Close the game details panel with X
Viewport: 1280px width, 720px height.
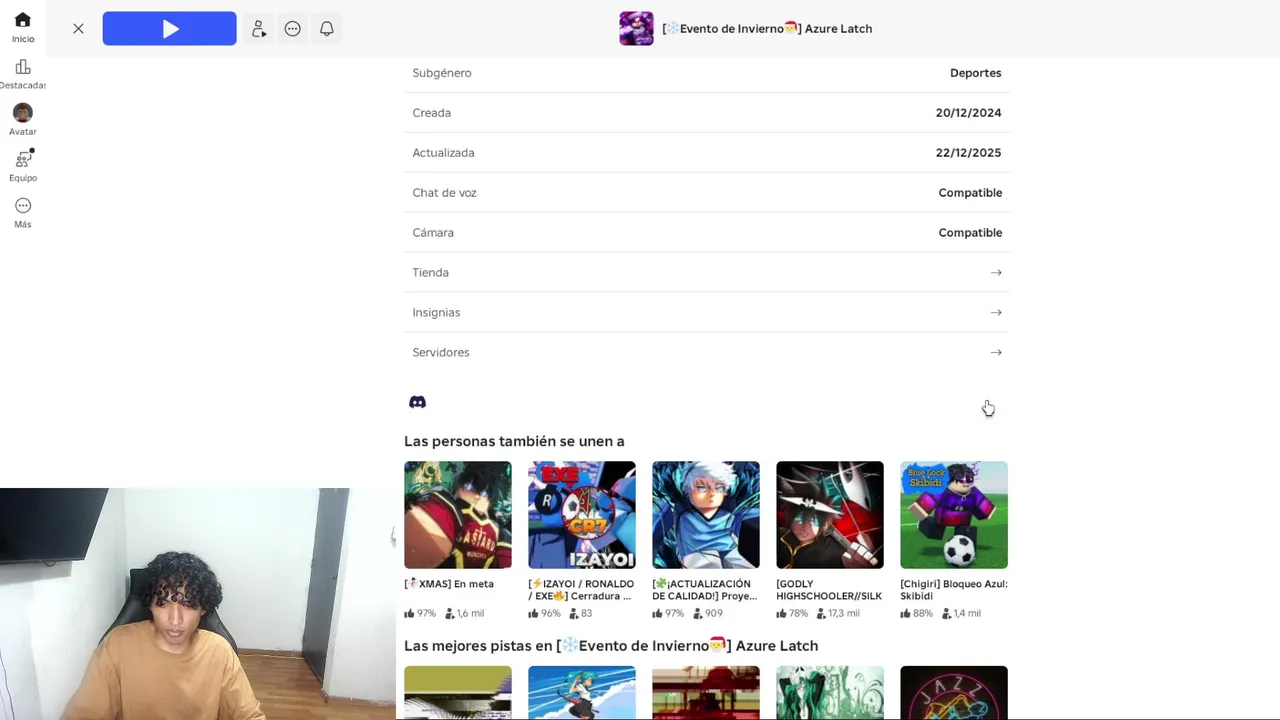click(78, 29)
